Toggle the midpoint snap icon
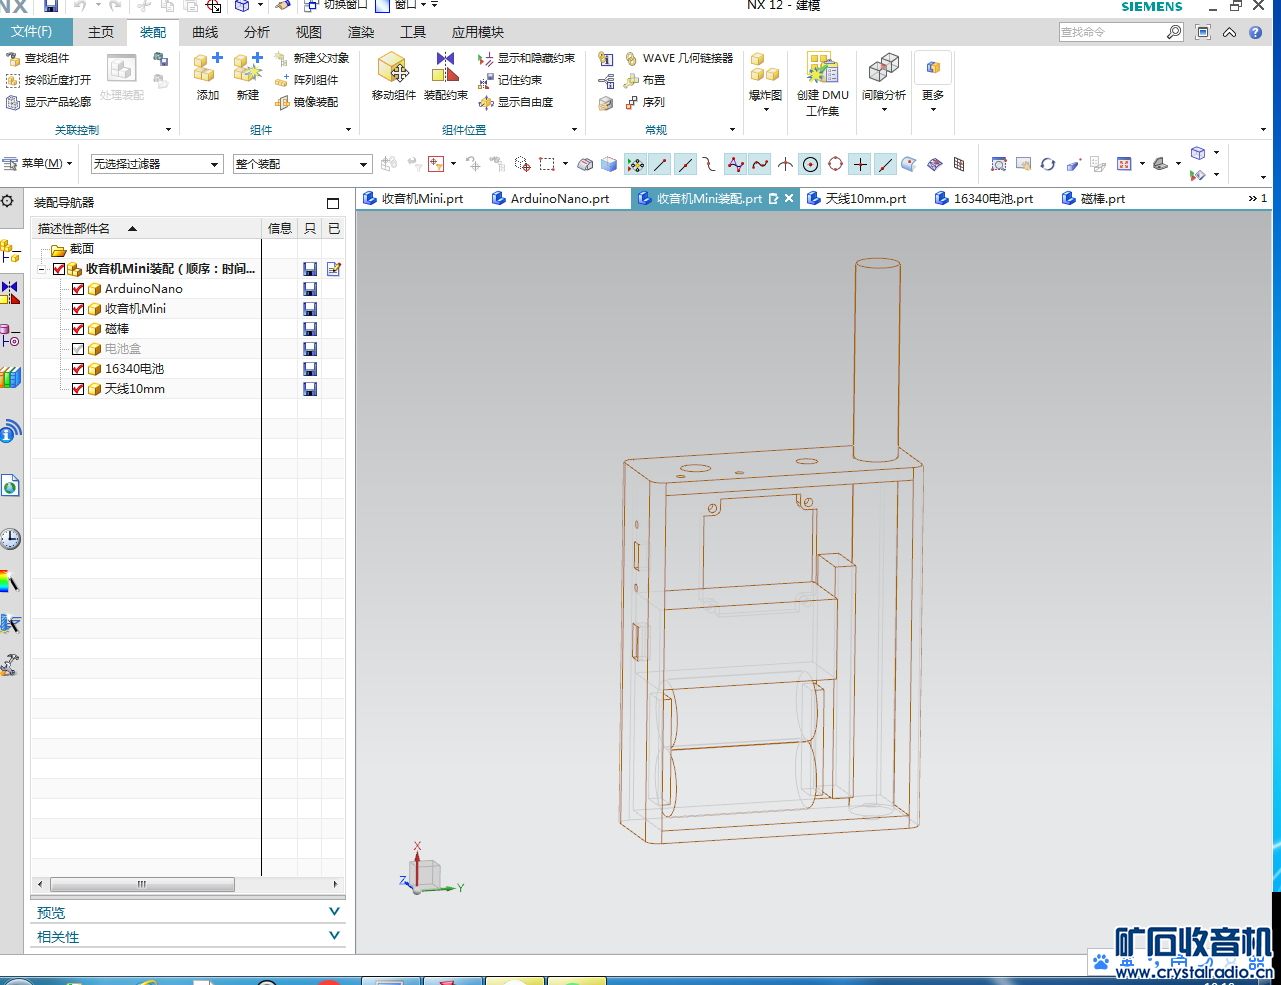Screen dimensions: 1281x985 tap(685, 164)
